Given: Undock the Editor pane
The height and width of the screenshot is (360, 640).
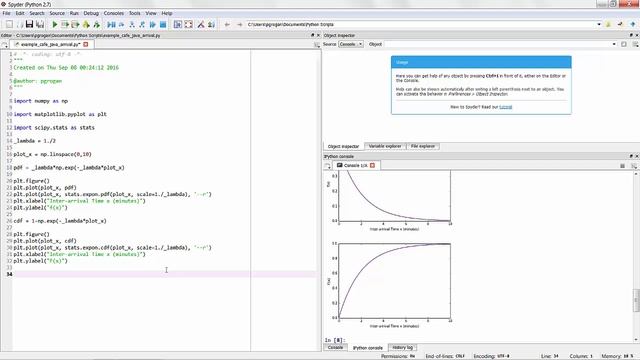Looking at the screenshot, I should 313,36.
